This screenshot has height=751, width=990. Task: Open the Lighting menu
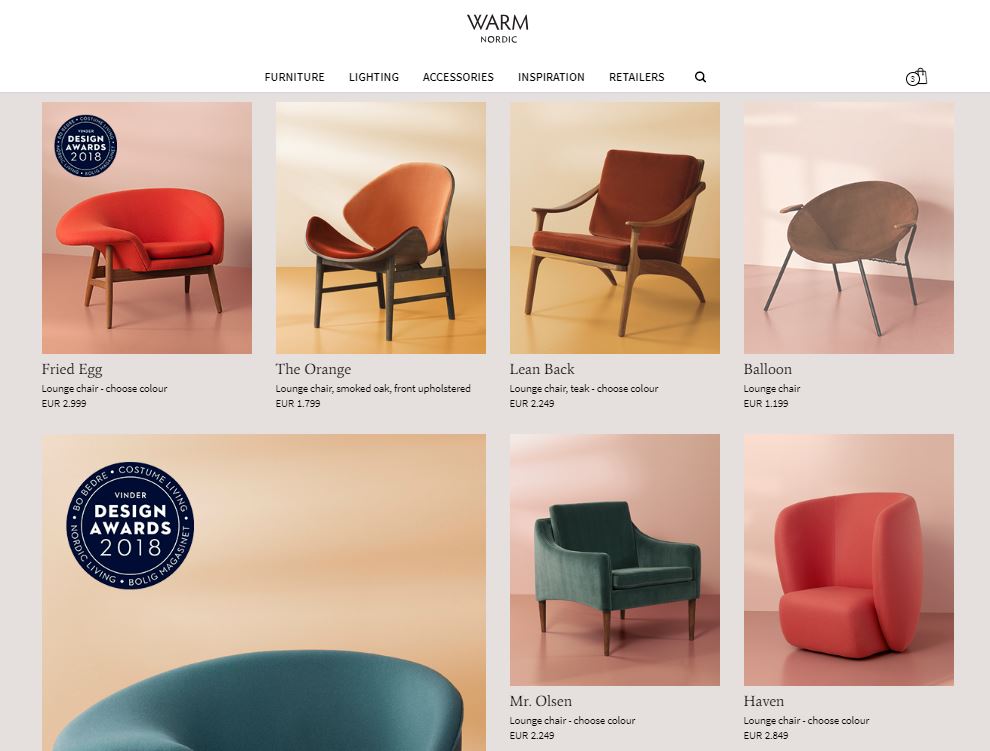[x=374, y=77]
